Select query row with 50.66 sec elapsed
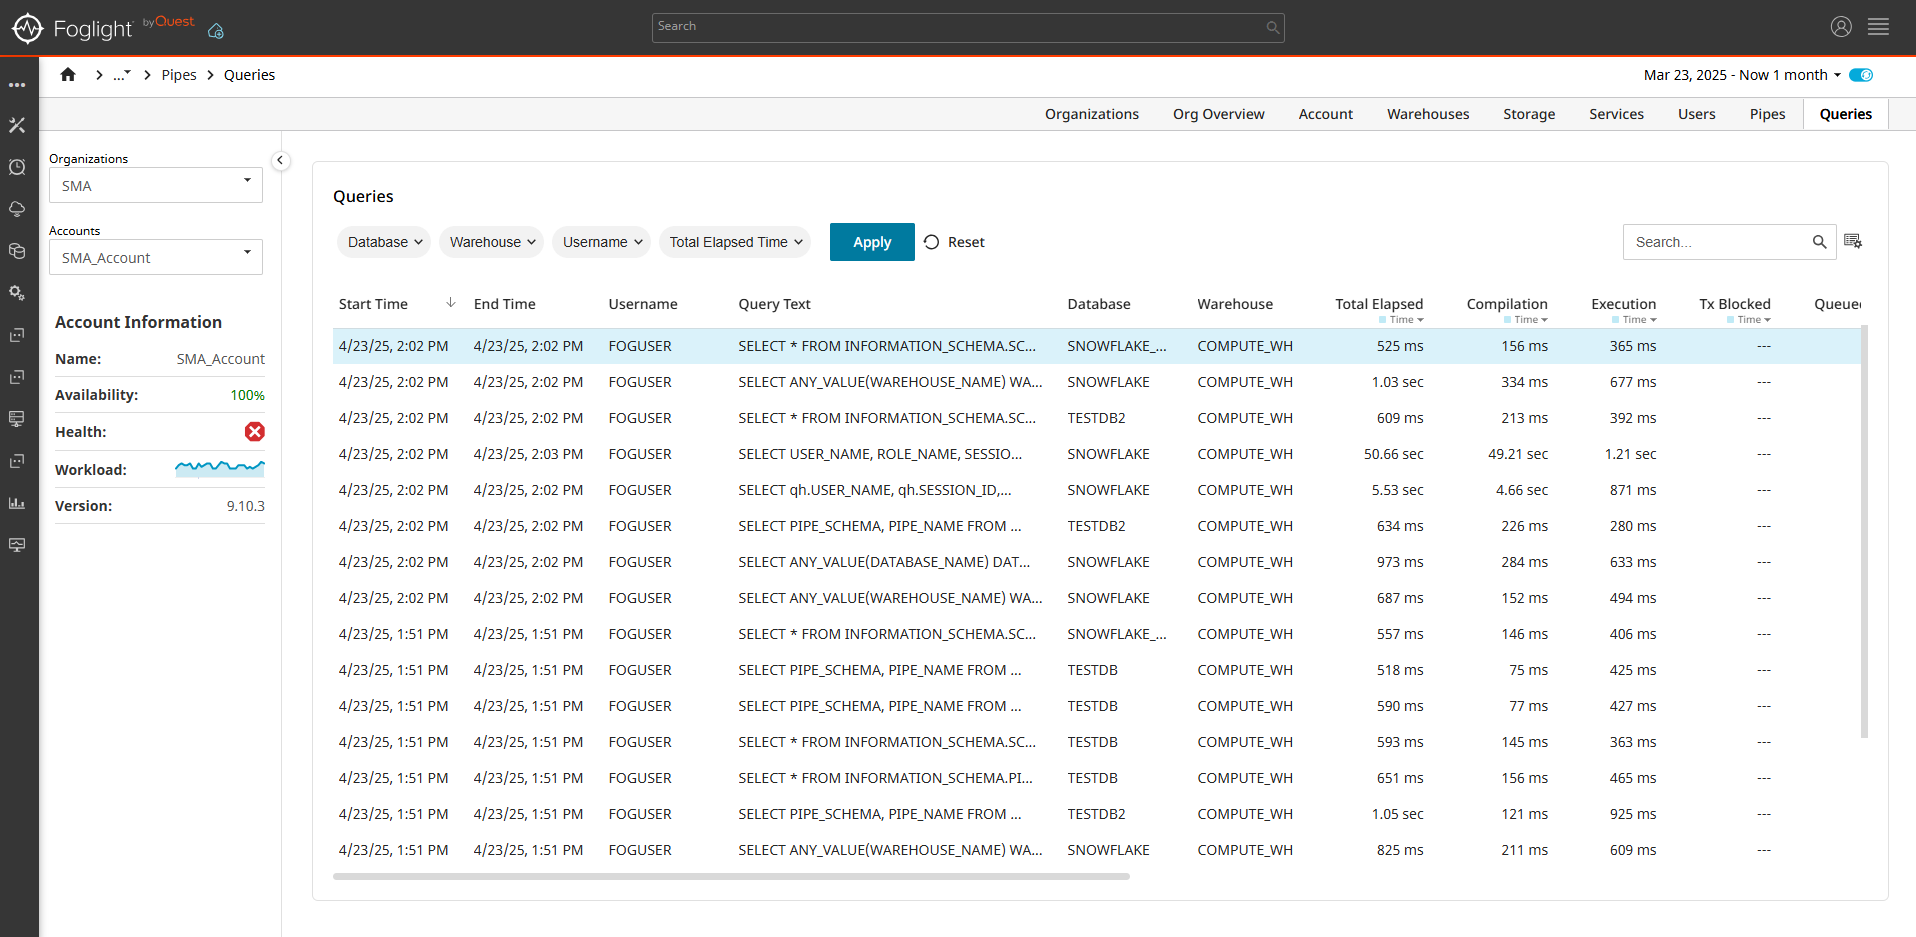1916x937 pixels. point(1097,454)
